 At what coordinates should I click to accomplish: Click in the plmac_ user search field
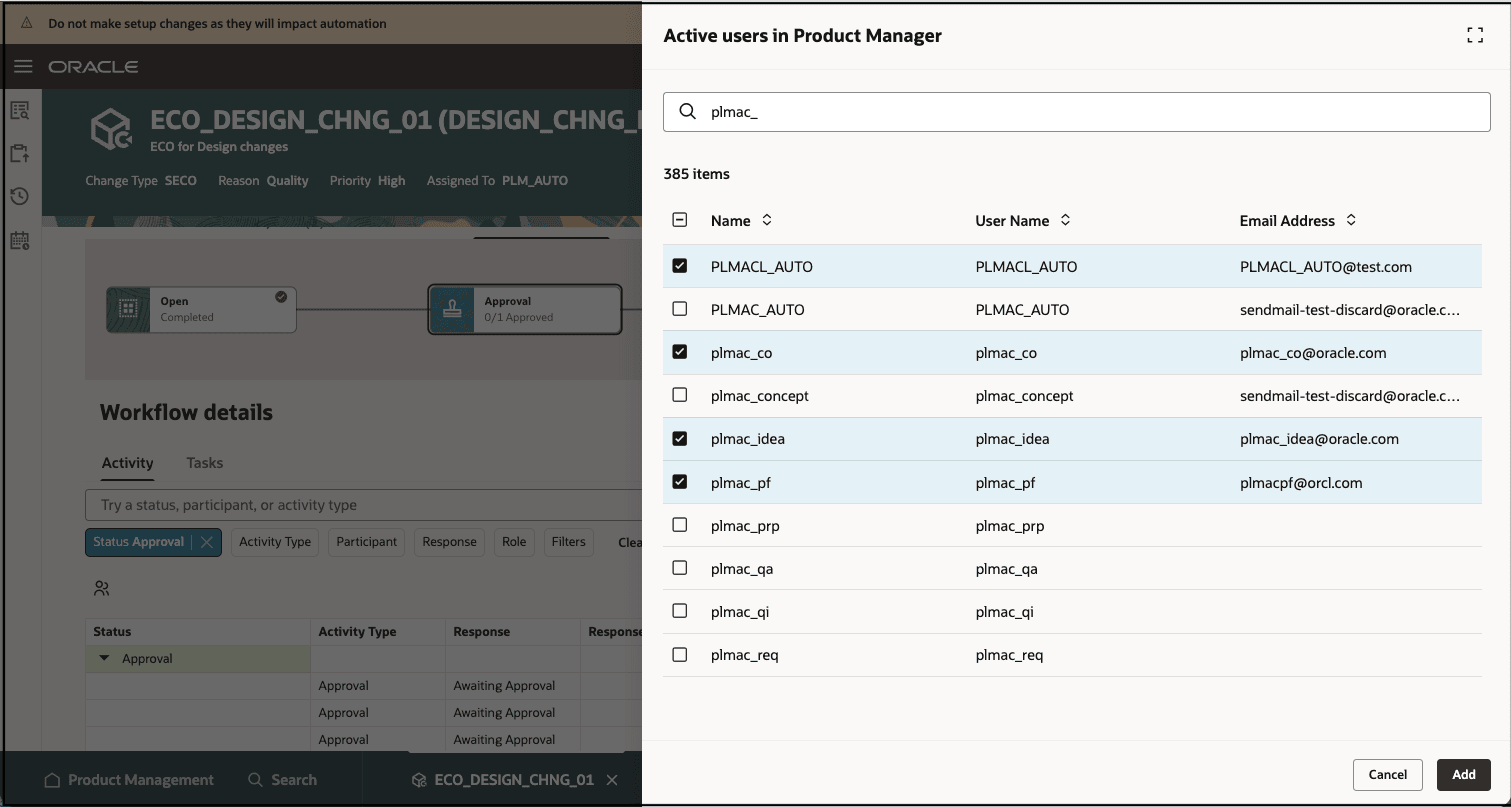tap(1077, 112)
